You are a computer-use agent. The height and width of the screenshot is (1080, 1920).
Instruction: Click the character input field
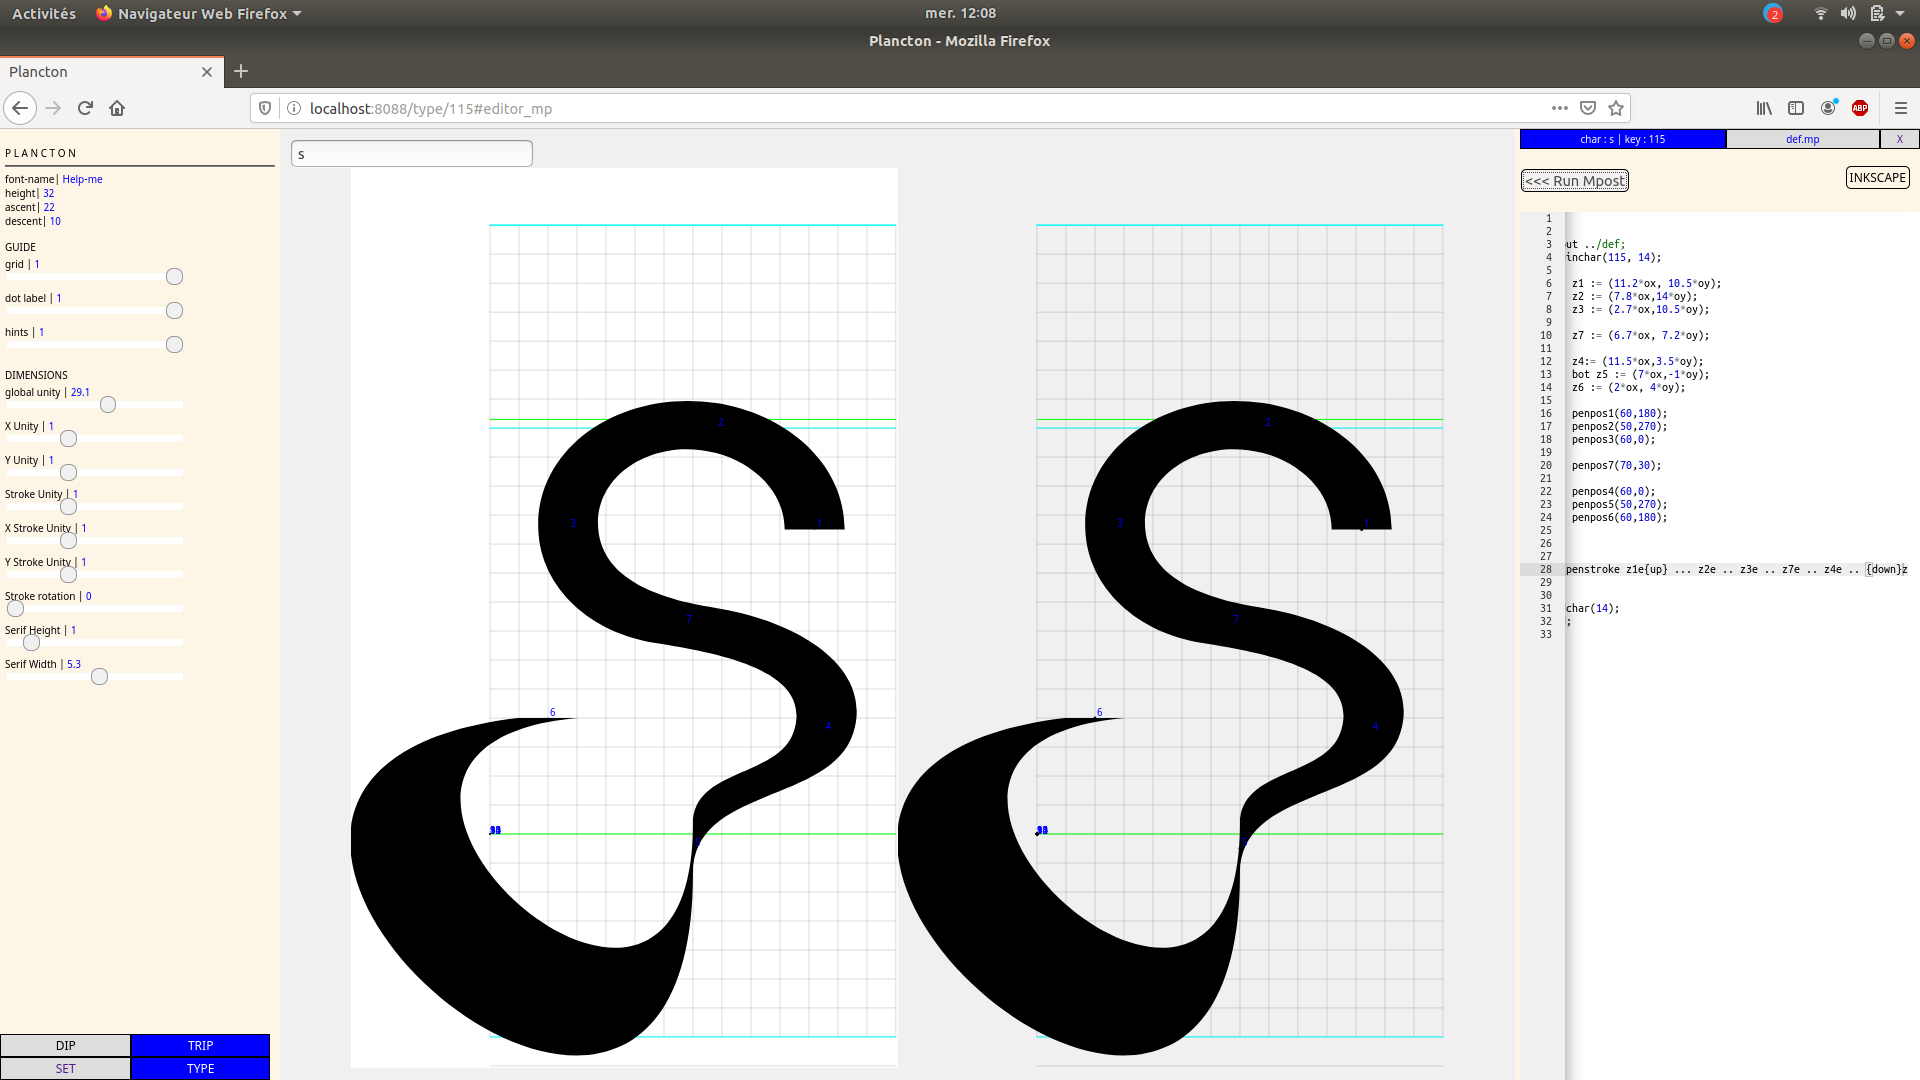pyautogui.click(x=411, y=153)
